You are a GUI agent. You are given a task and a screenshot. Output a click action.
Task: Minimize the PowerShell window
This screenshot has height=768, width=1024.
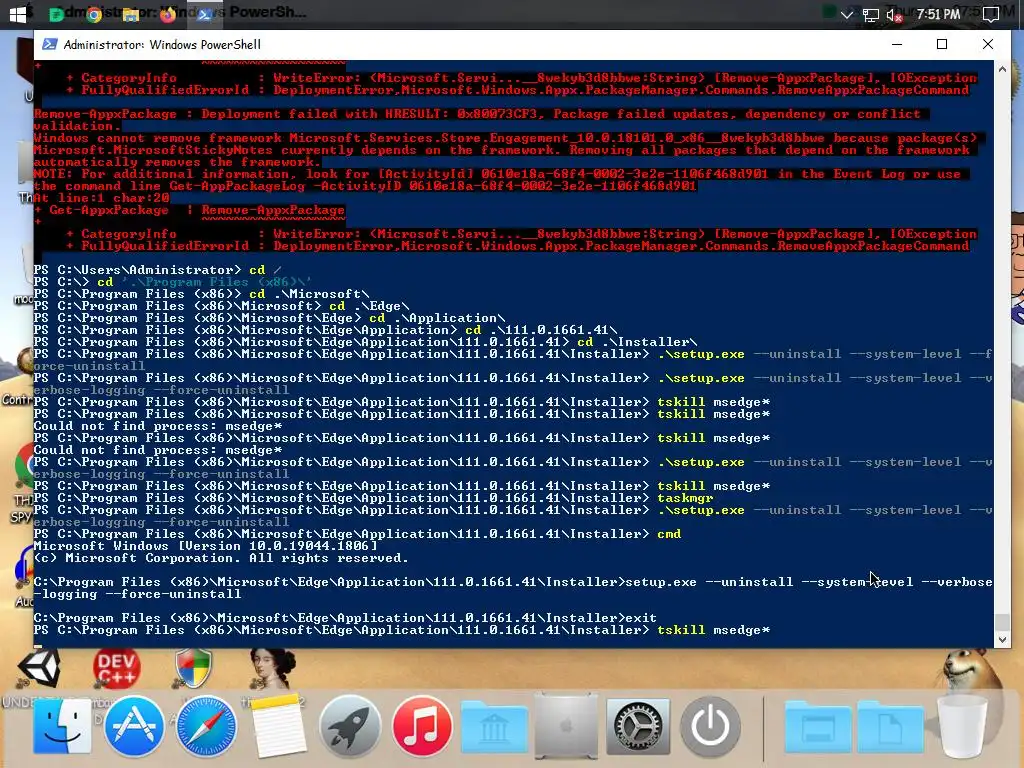point(897,44)
